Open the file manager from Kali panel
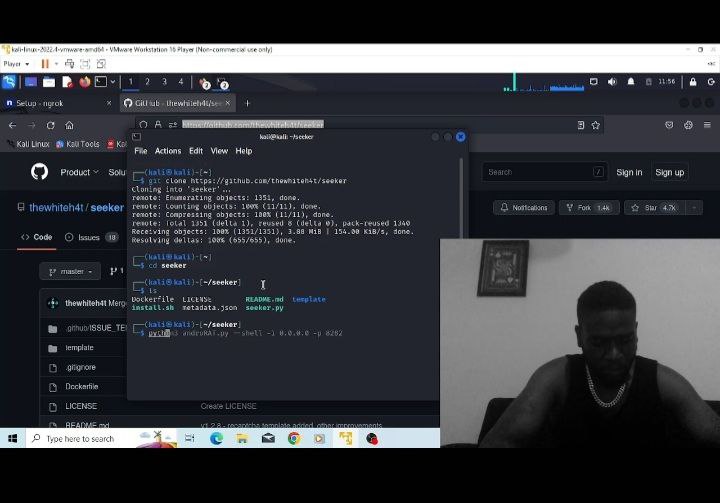The width and height of the screenshot is (720, 503). [49, 82]
